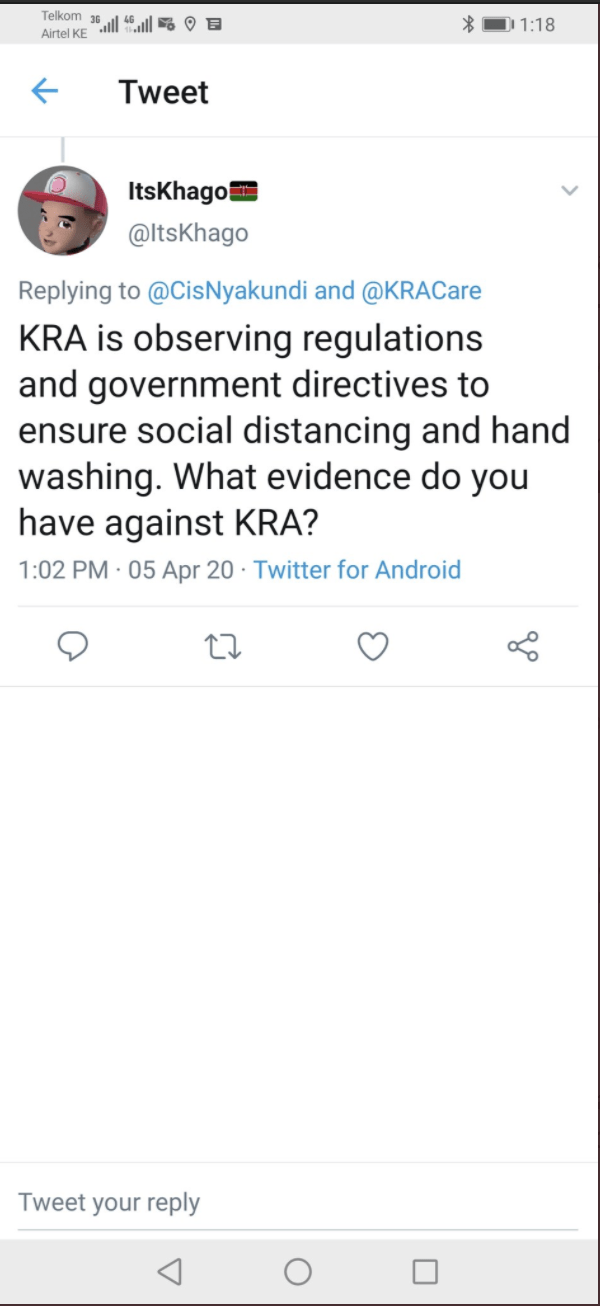This screenshot has height=1306, width=600.
Task: Tap the tweet timestamp 1:02 PM
Action: point(63,570)
